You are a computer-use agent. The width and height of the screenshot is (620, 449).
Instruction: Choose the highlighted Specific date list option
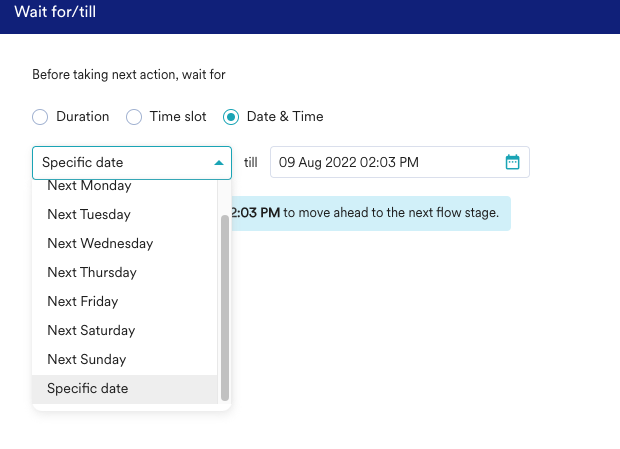(x=88, y=388)
